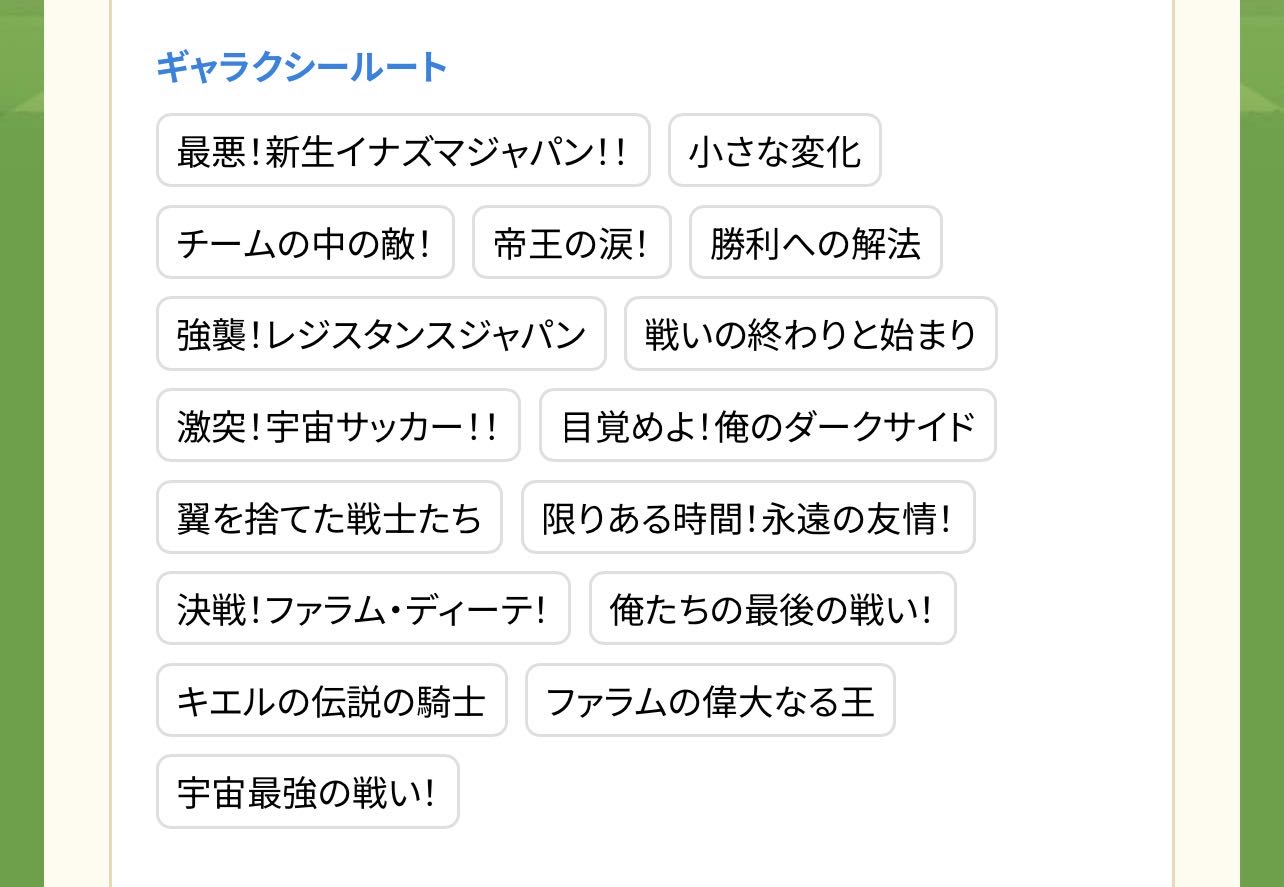The image size is (1284, 887).
Task: Choose the 帝王の涙! button
Action: pos(571,242)
